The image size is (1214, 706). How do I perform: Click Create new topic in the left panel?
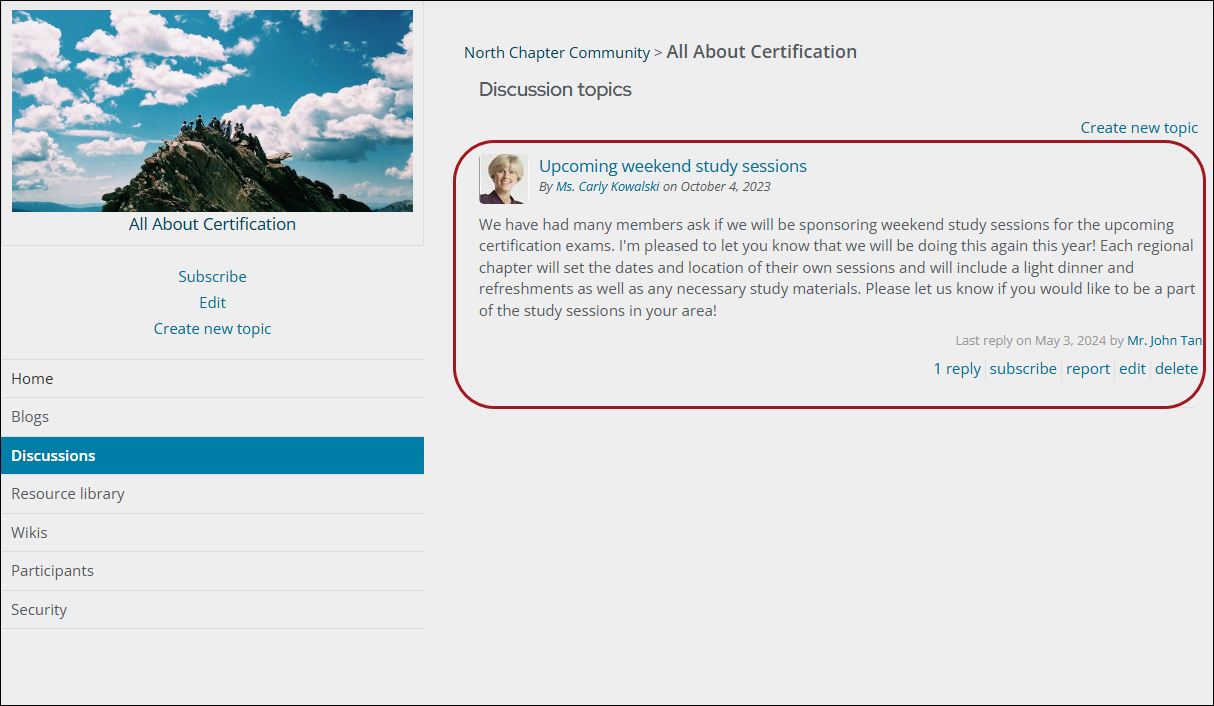(x=212, y=328)
